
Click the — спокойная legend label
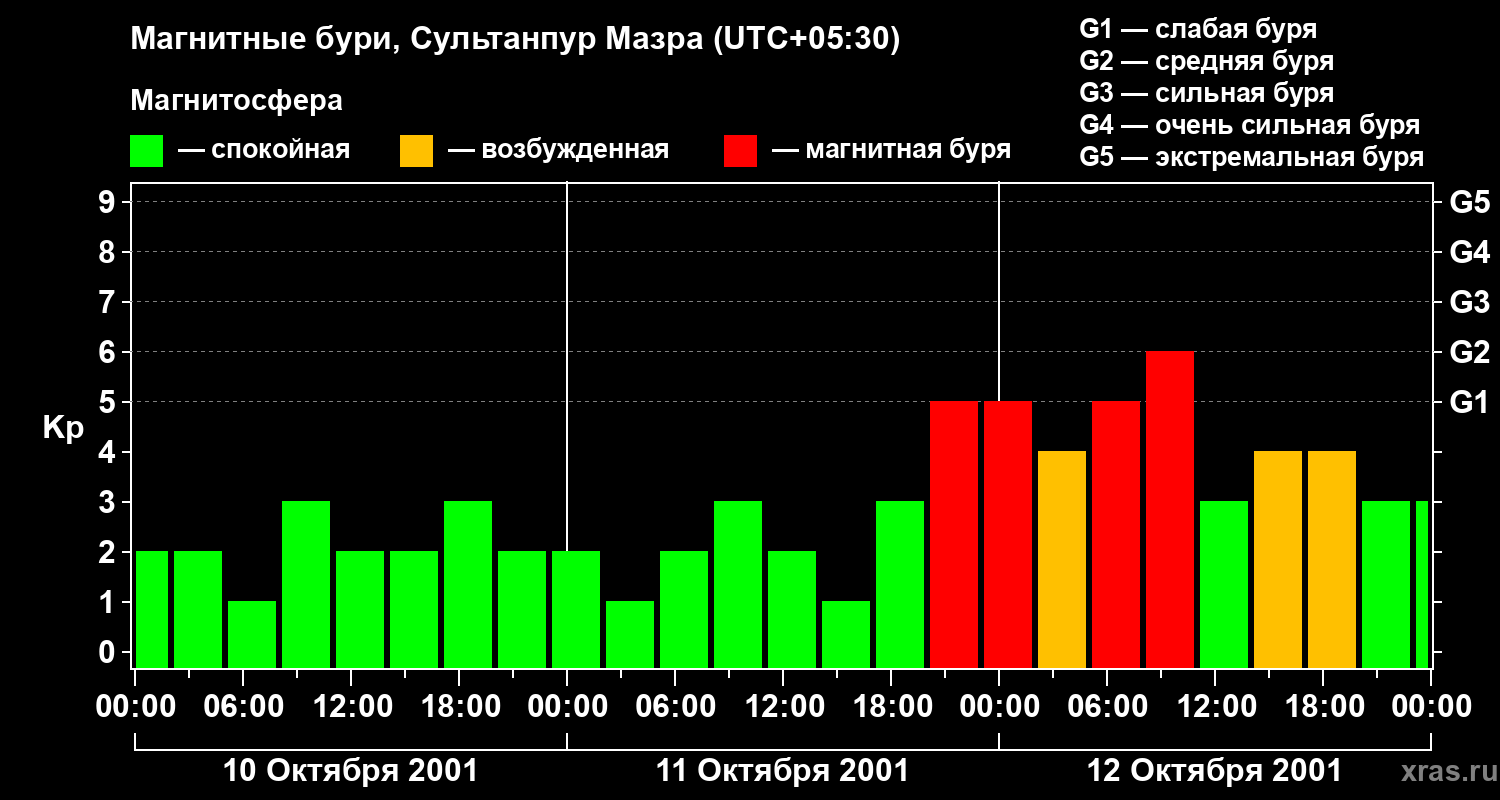pyautogui.click(x=264, y=151)
